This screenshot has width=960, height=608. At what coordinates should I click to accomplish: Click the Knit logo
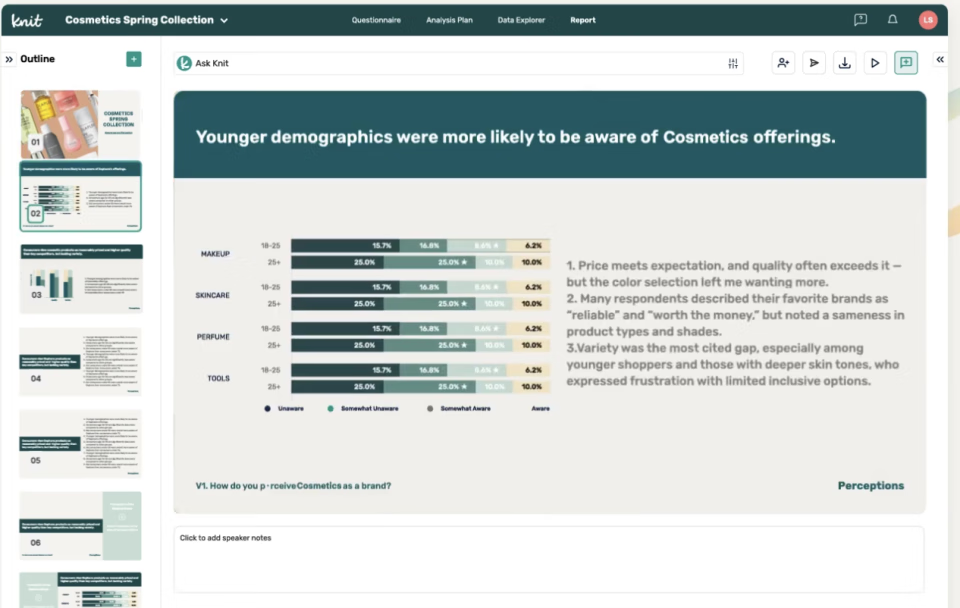(27, 20)
